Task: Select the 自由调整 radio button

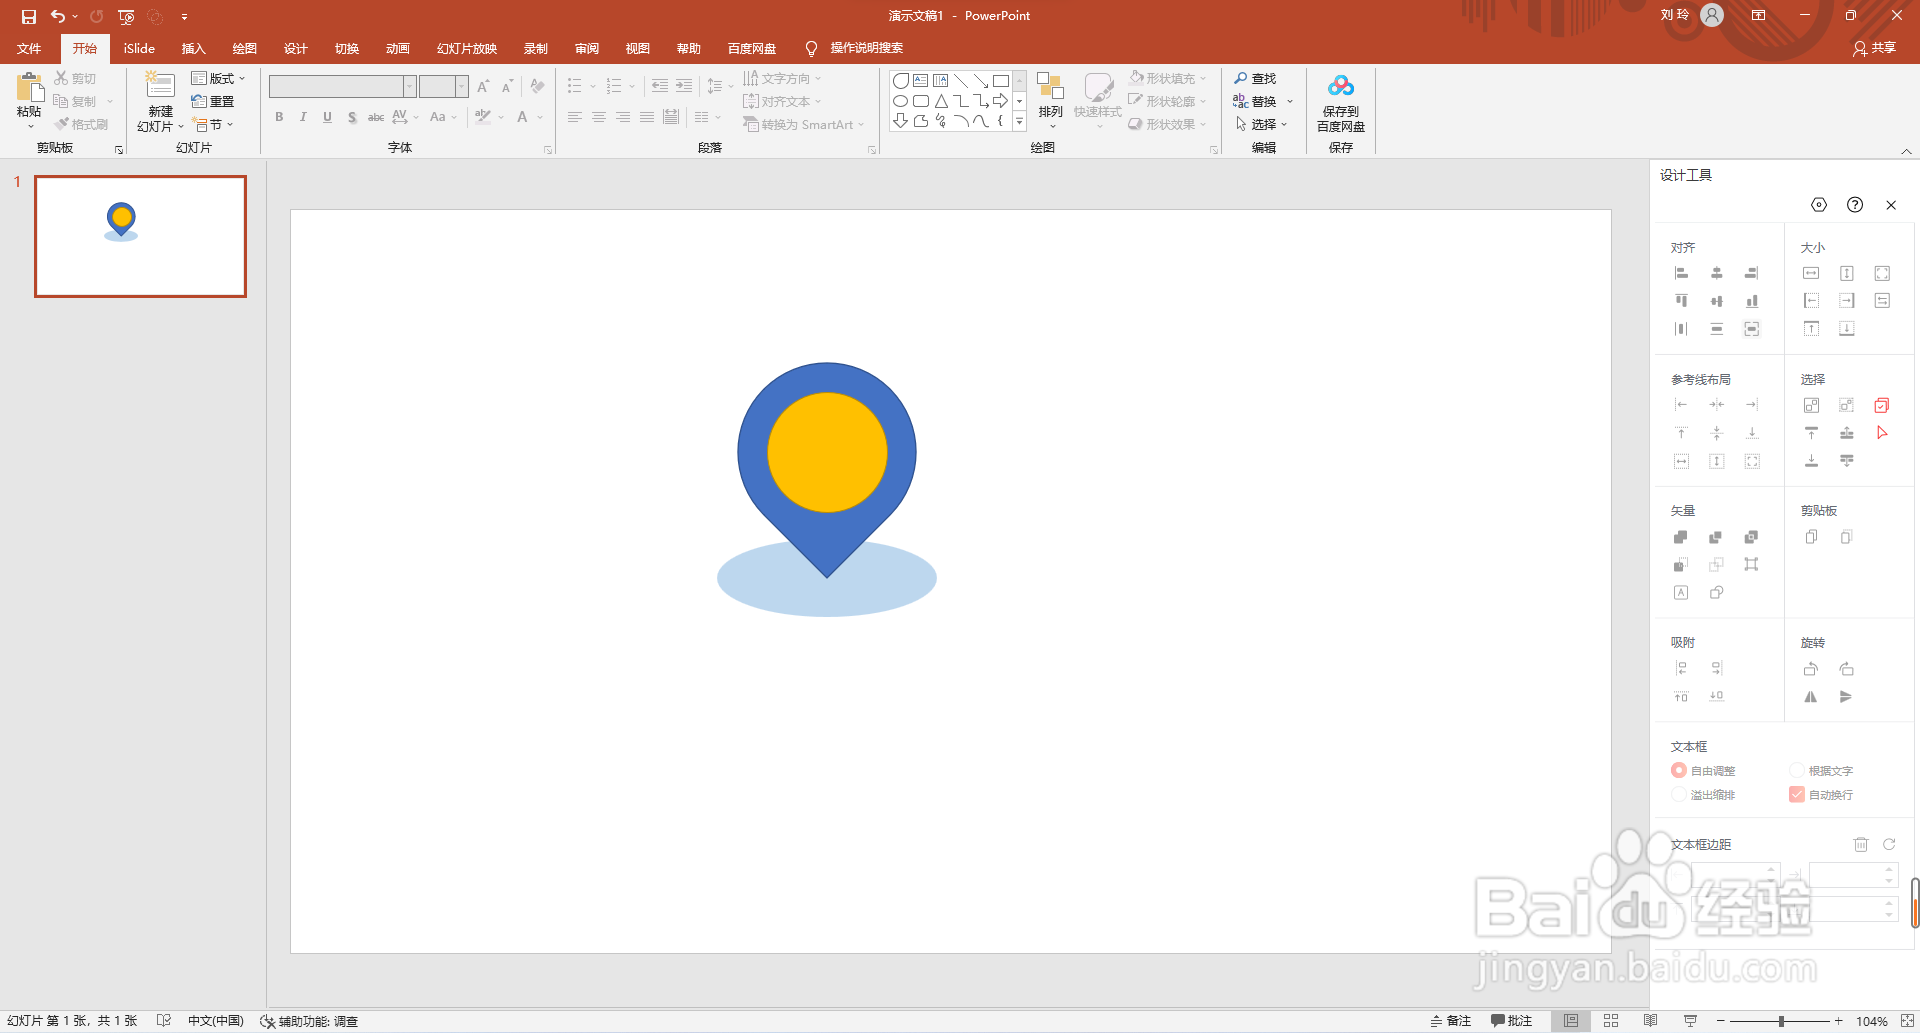Action: click(1679, 770)
